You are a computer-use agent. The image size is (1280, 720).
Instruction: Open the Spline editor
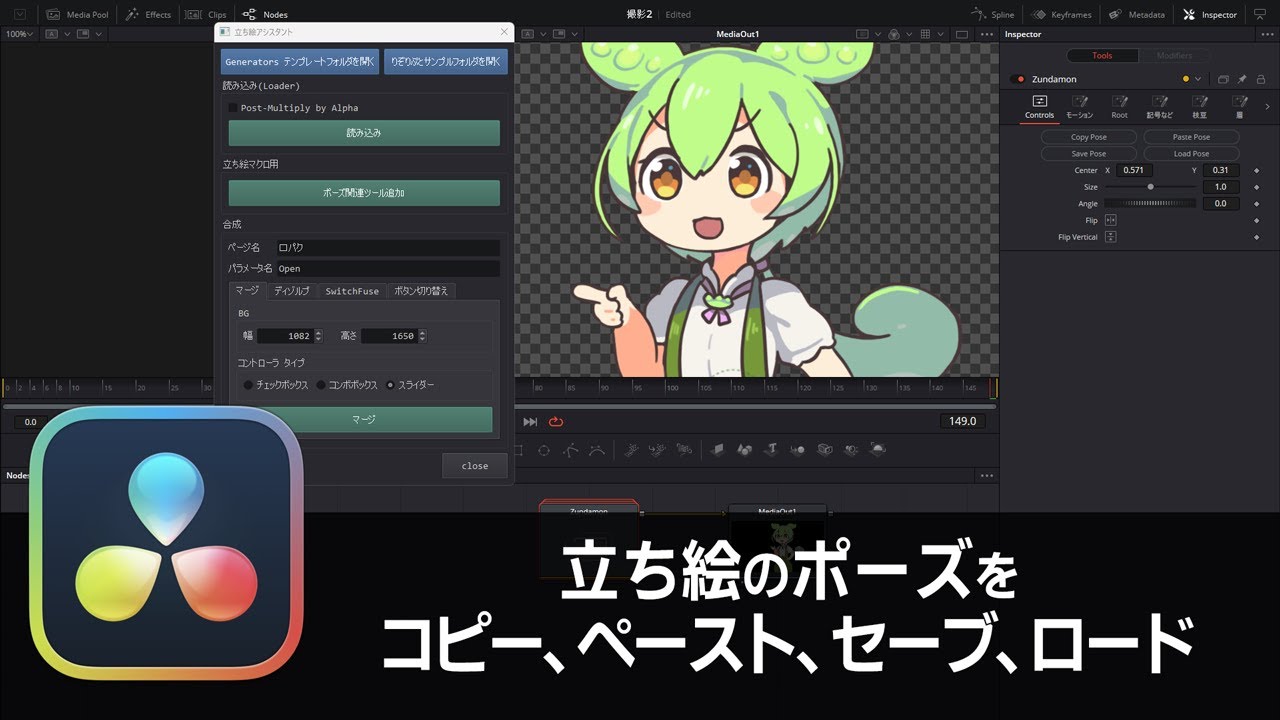(993, 15)
